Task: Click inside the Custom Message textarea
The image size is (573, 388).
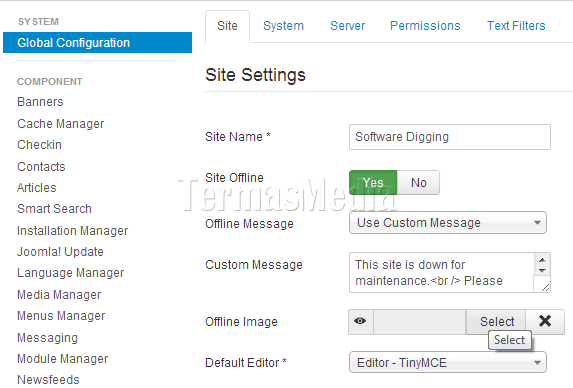Action: [x=442, y=273]
